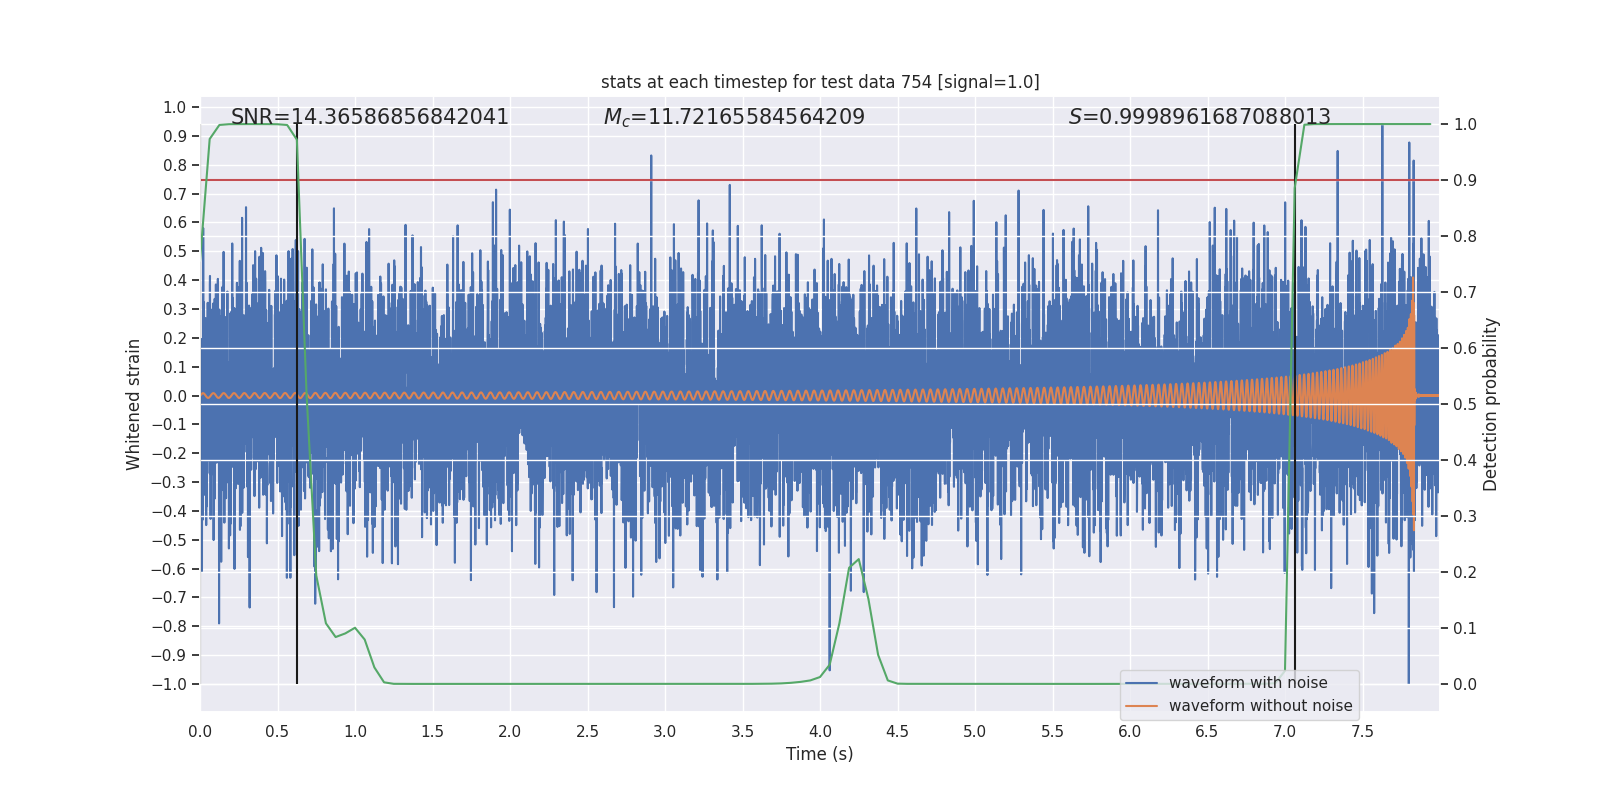Click the chirp mass Mc annotation
This screenshot has height=800, width=1600.
pyautogui.click(x=734, y=117)
